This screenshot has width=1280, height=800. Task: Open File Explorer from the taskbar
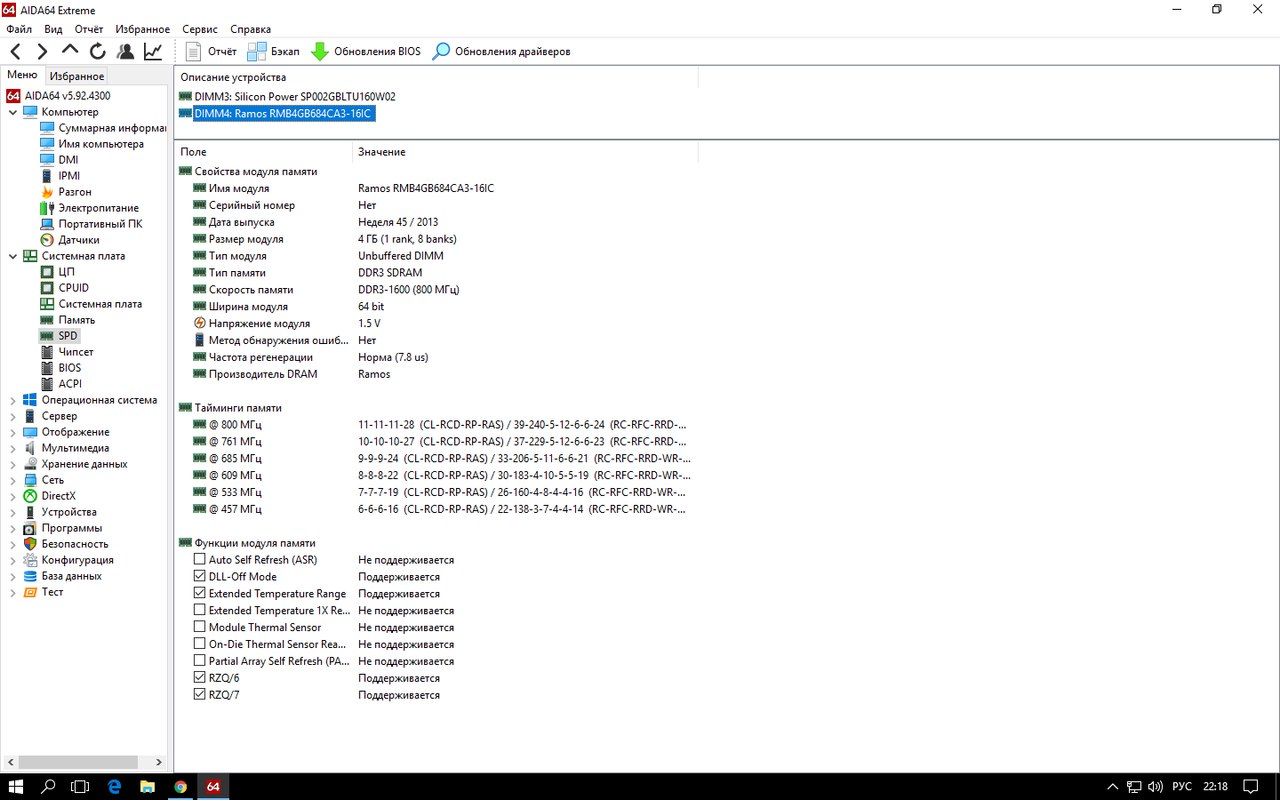pos(147,786)
